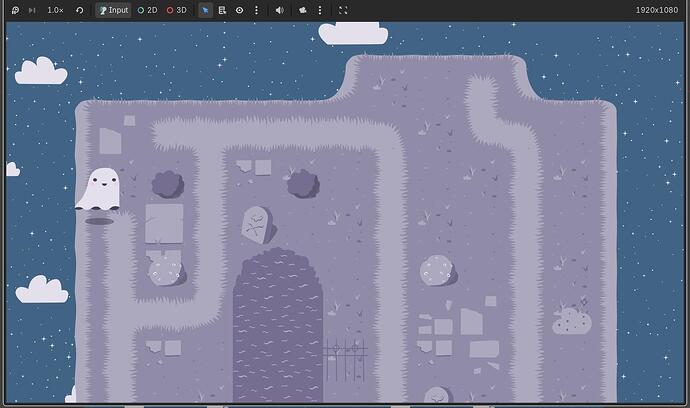
Task: Click the iron fence gate near water
Action: pyautogui.click(x=345, y=360)
